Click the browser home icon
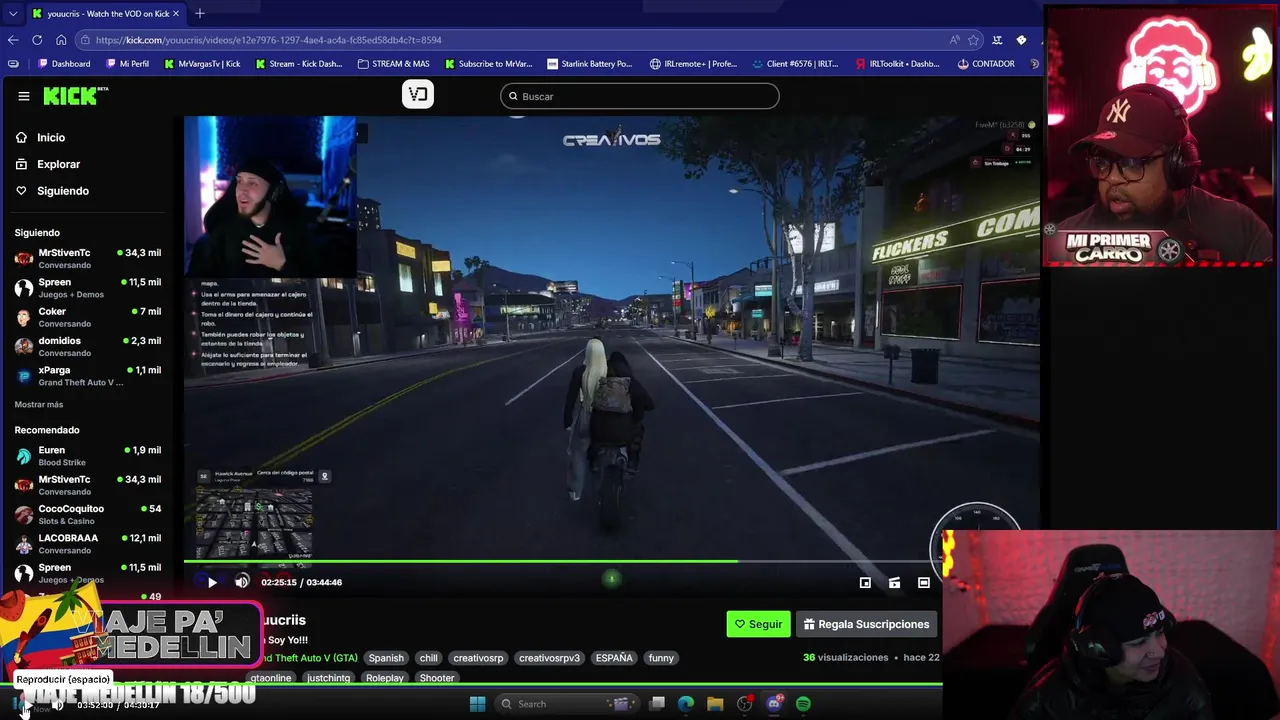This screenshot has height=720, width=1280. pyautogui.click(x=61, y=40)
